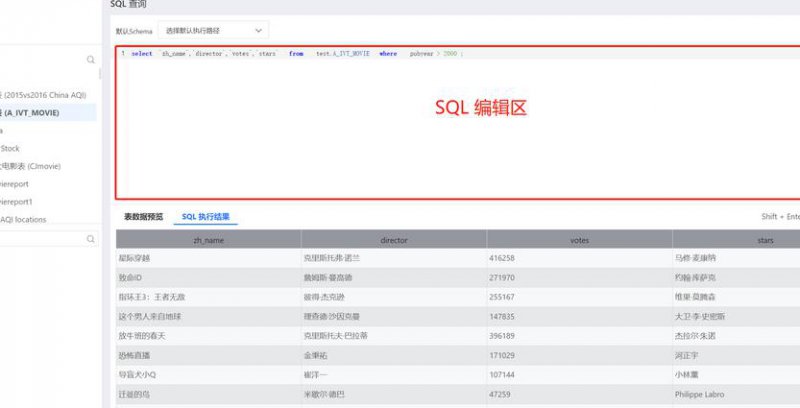Click the select statement line in the SQL editor
This screenshot has width=800, height=408.
click(x=297, y=53)
